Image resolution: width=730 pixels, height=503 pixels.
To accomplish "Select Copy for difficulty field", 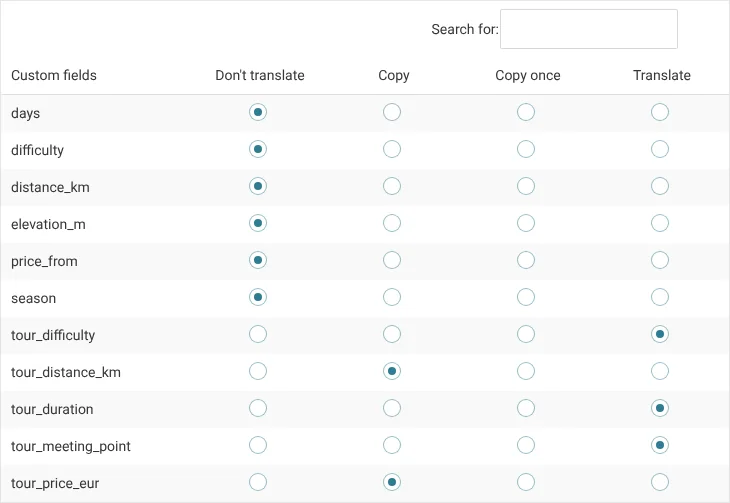I will (x=392, y=149).
